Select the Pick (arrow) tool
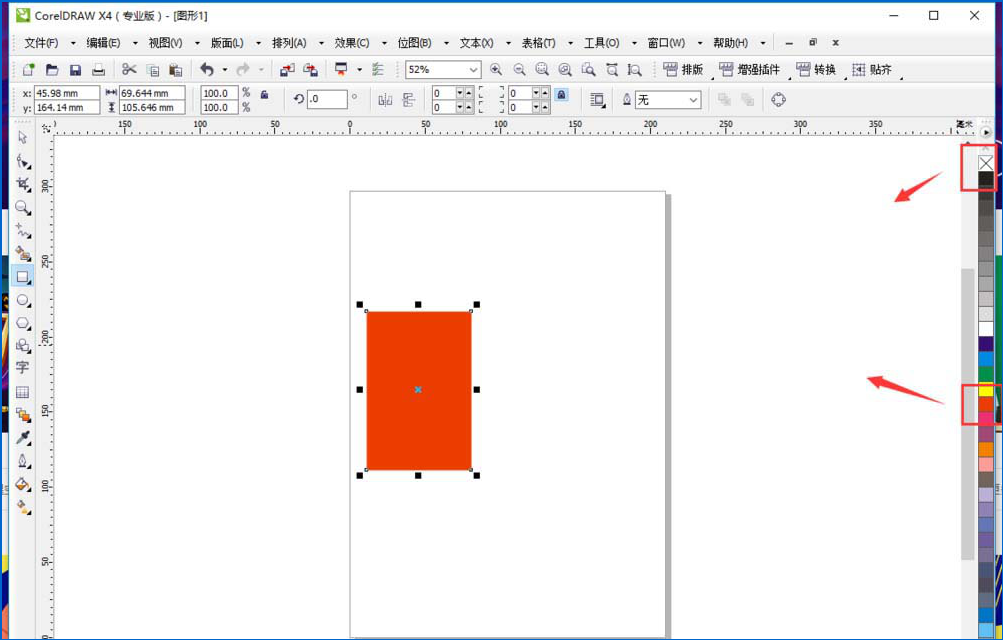 tap(22, 138)
